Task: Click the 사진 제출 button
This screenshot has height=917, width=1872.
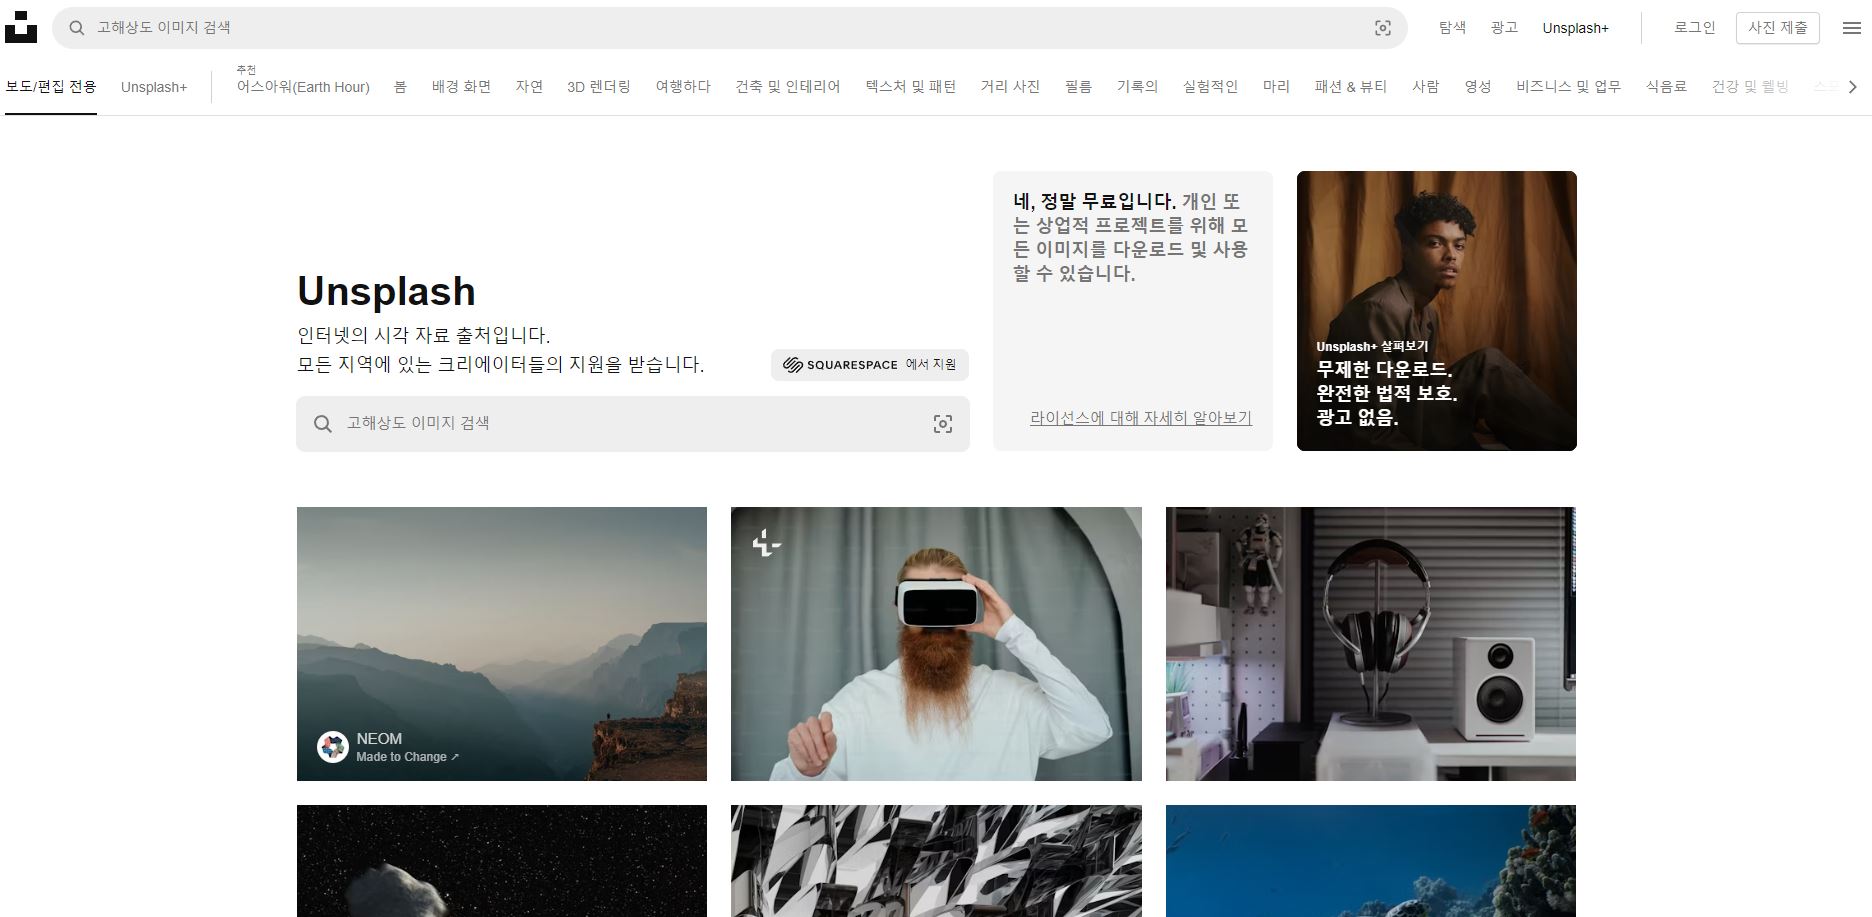Action: click(1778, 28)
